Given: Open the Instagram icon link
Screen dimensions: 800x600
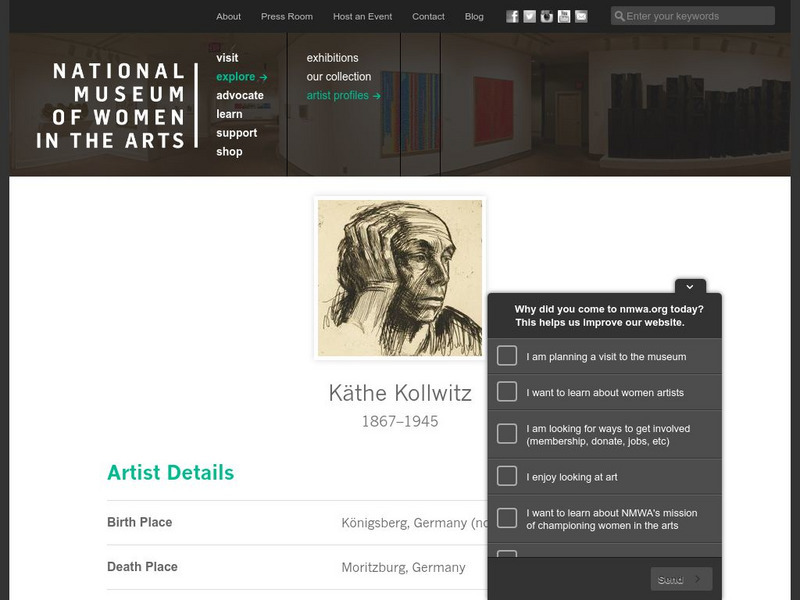Looking at the screenshot, I should pyautogui.click(x=547, y=16).
